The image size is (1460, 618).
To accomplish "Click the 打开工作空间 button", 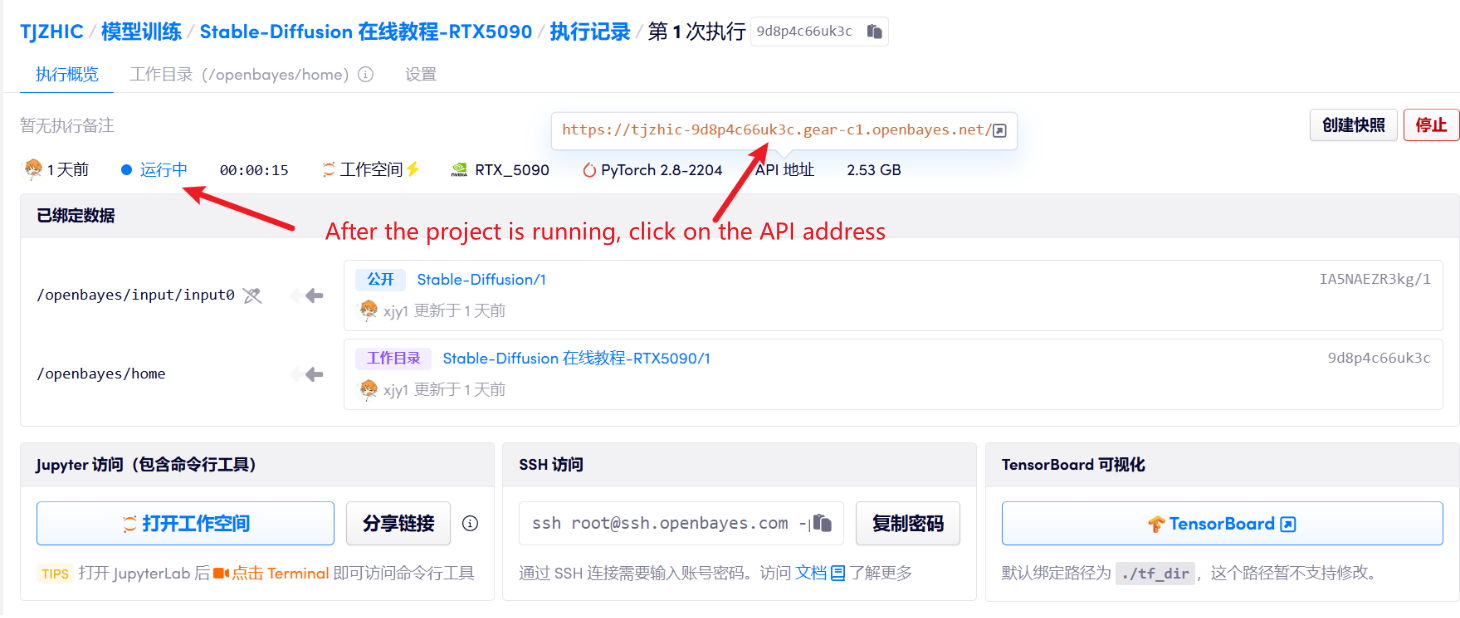I will tap(185, 523).
